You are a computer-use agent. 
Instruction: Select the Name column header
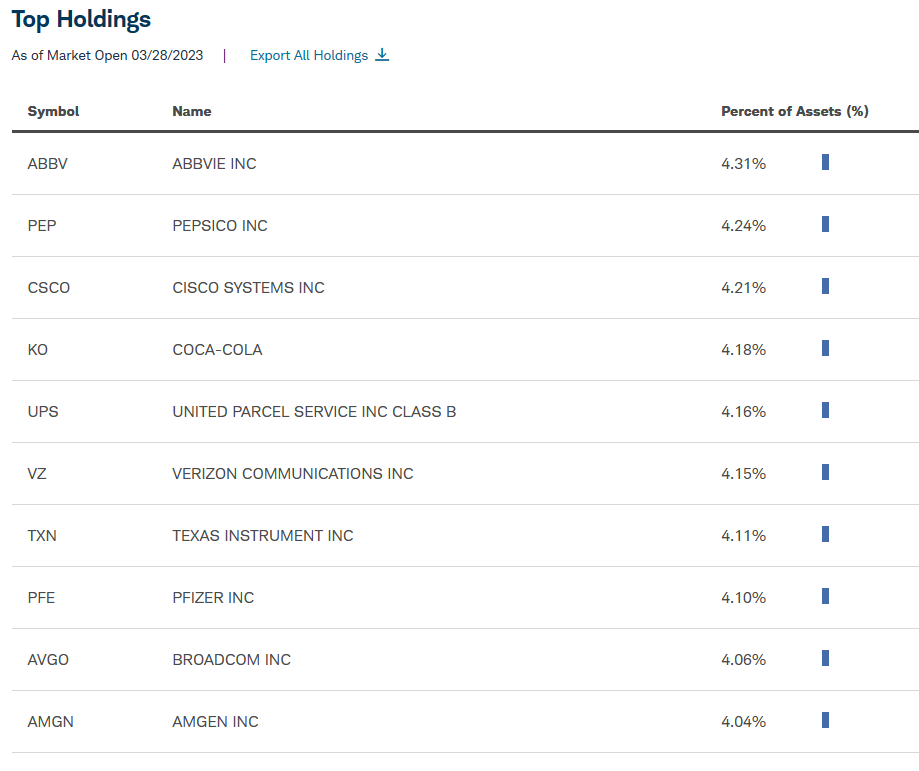(192, 111)
